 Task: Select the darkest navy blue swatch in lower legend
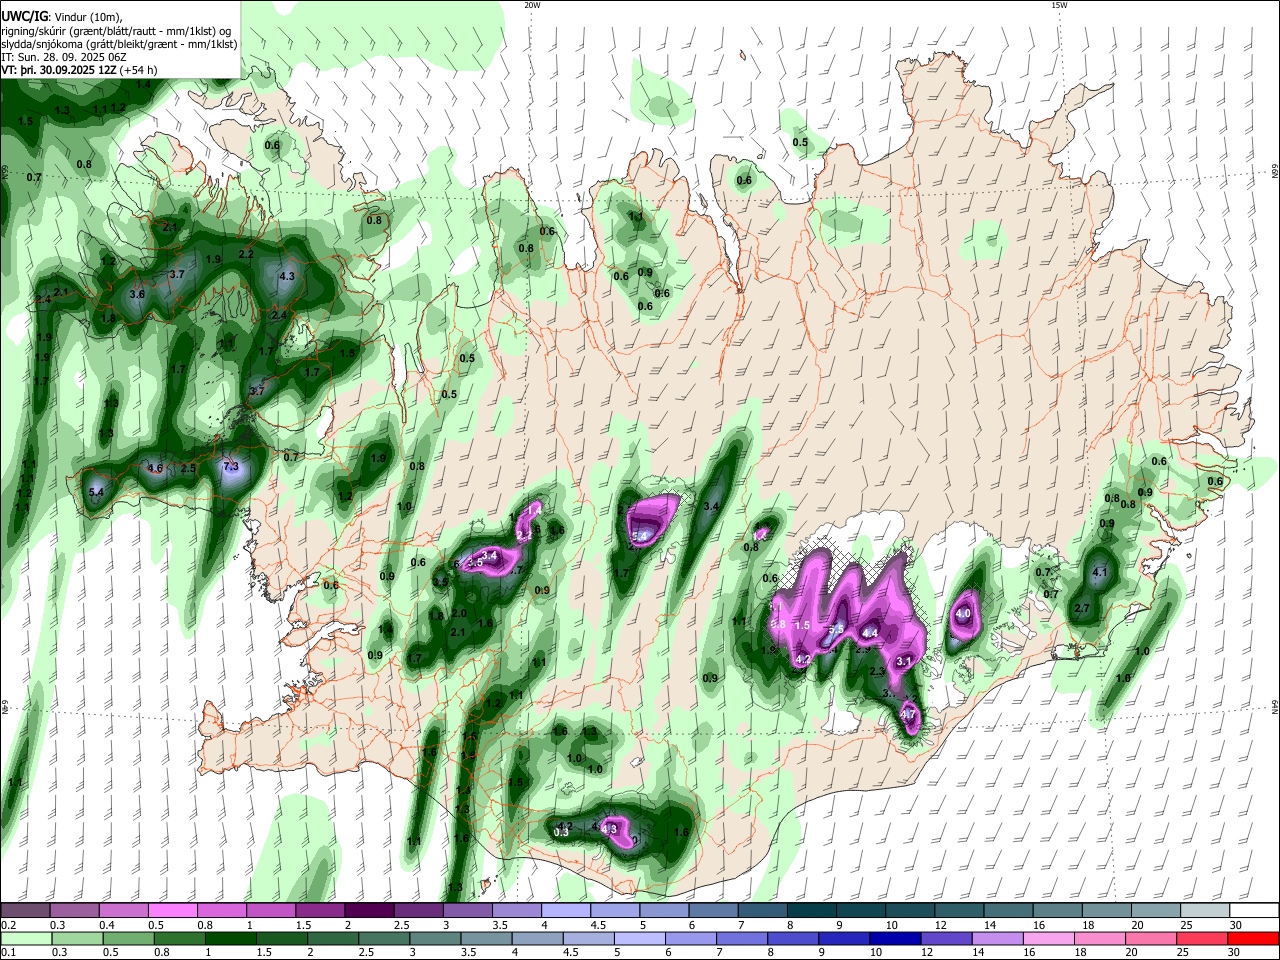pyautogui.click(x=895, y=938)
